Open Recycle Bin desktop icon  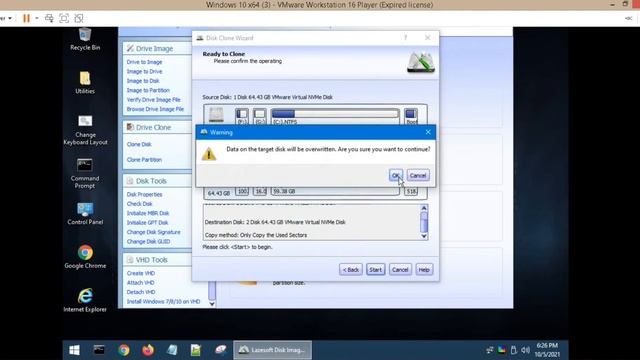coord(85,40)
